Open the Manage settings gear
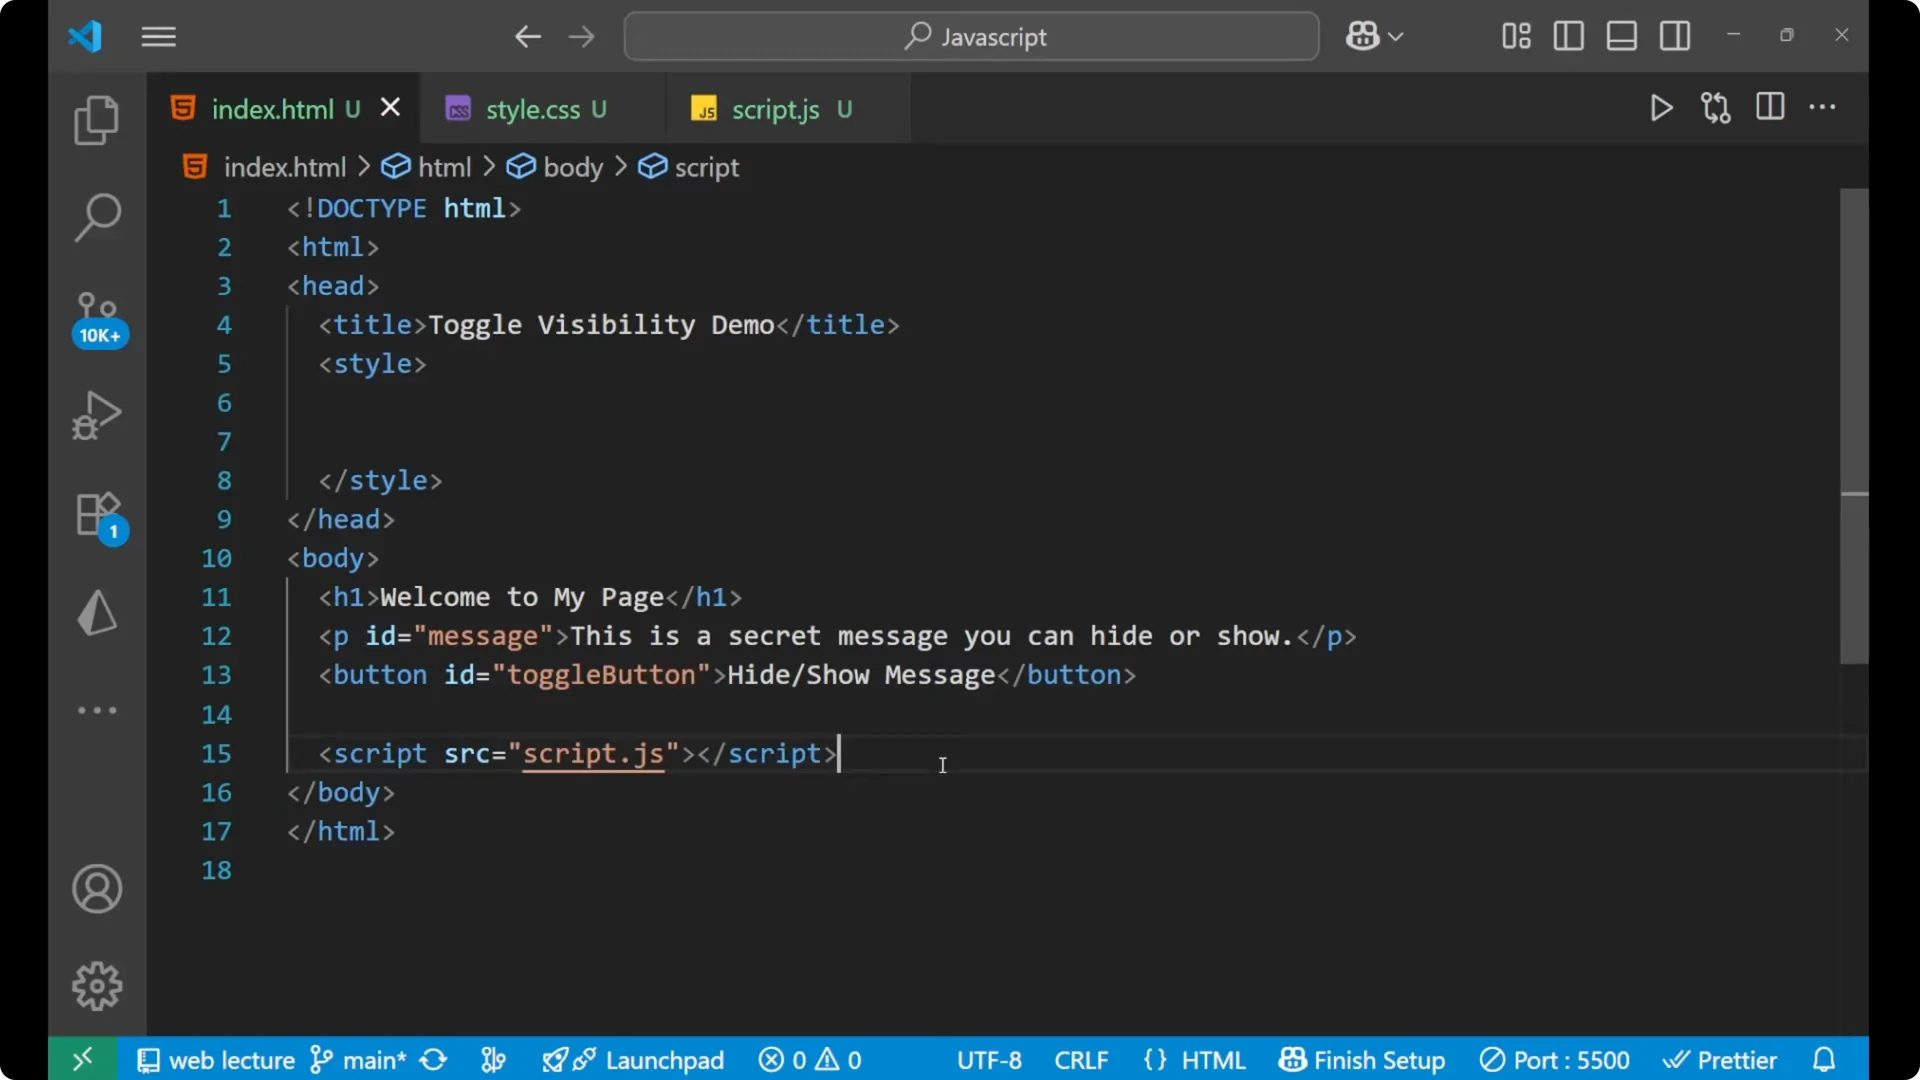1920x1080 pixels. [96, 985]
